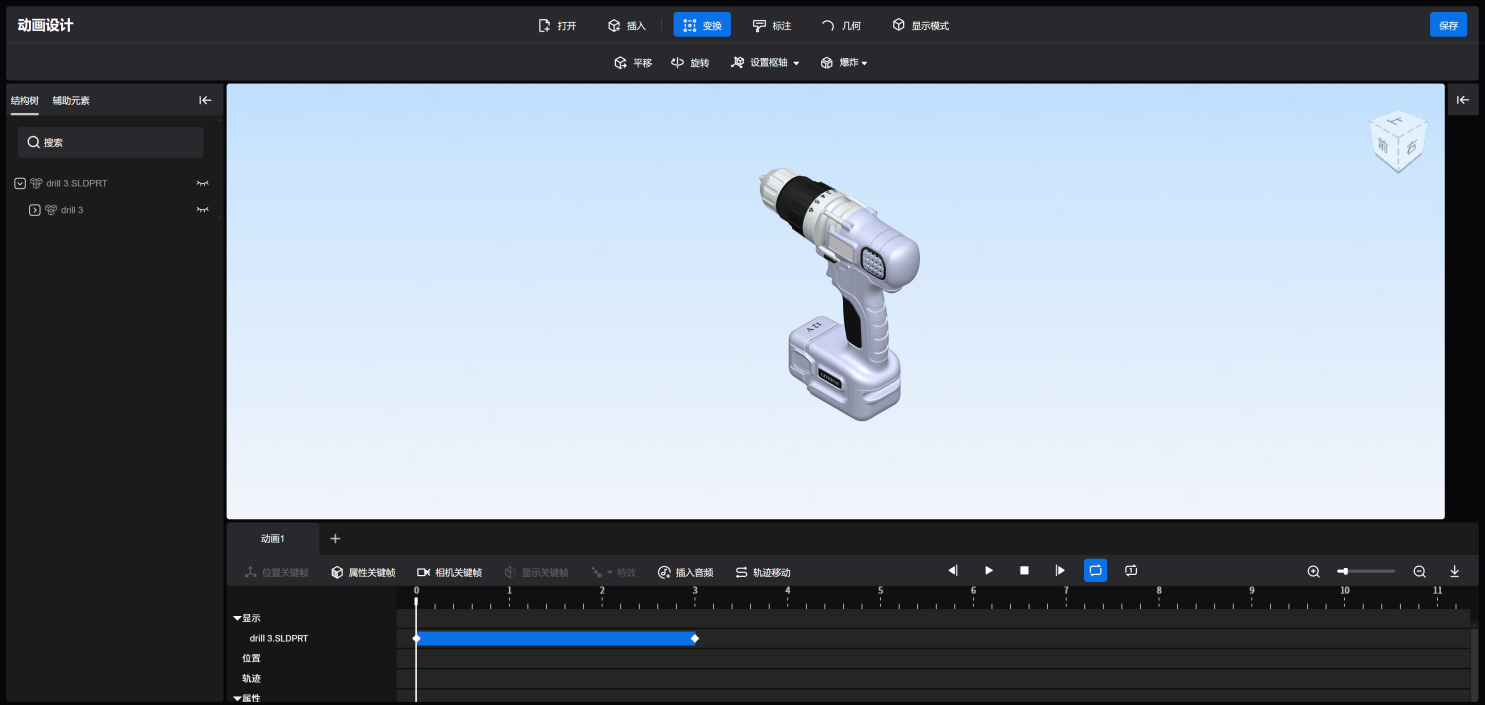Toggle play-once mode

pyautogui.click(x=1131, y=570)
